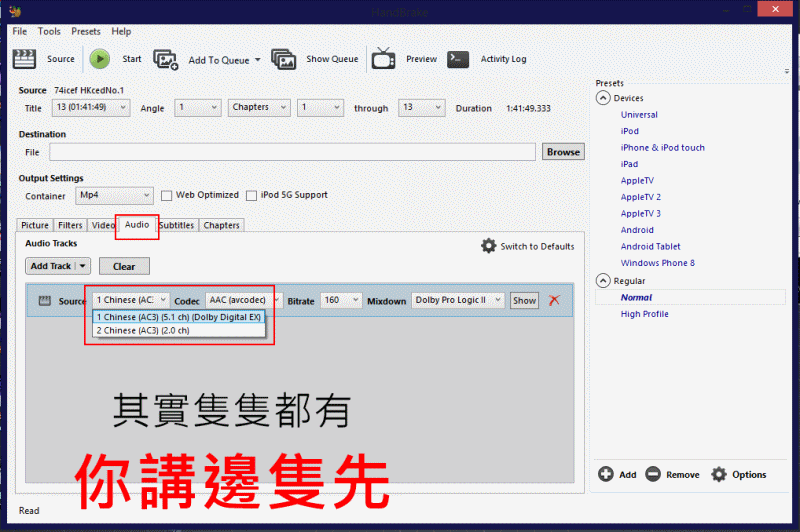Image resolution: width=800 pixels, height=532 pixels.
Task: Collapse the Devices preset group
Action: click(x=603, y=98)
